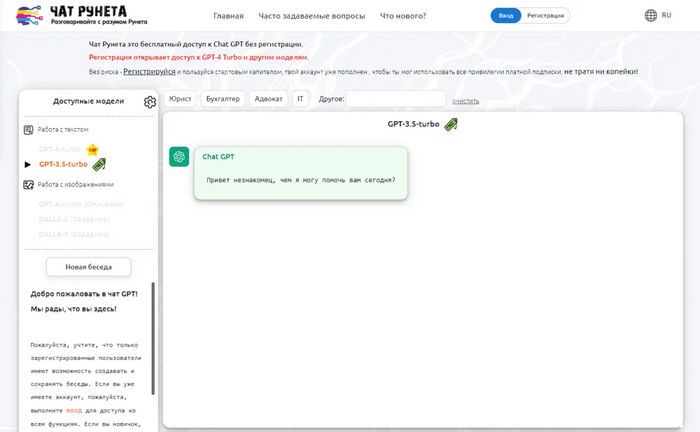Select DALLE-2 (Создание) model

click(74, 219)
